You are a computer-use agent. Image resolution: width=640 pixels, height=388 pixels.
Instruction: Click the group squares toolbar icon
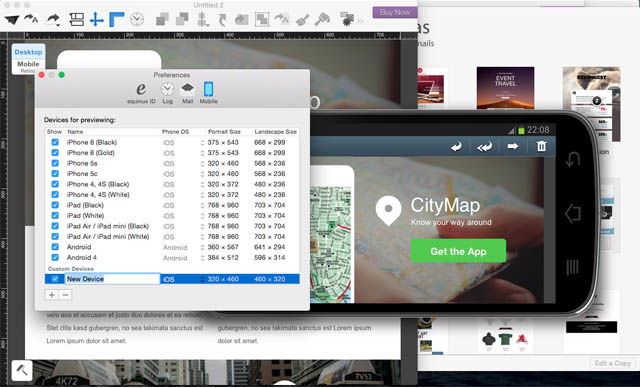pyautogui.click(x=262, y=19)
